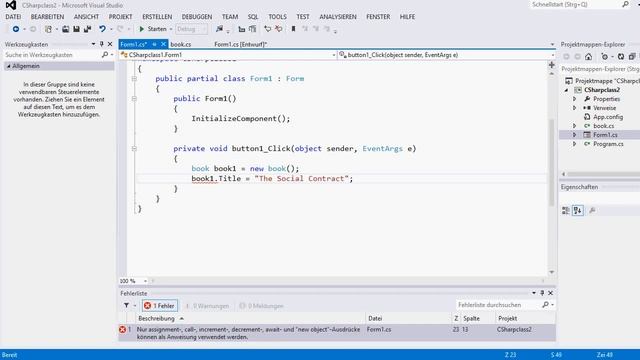Click the Starten button label
This screenshot has width=640, height=360.
point(157,29)
